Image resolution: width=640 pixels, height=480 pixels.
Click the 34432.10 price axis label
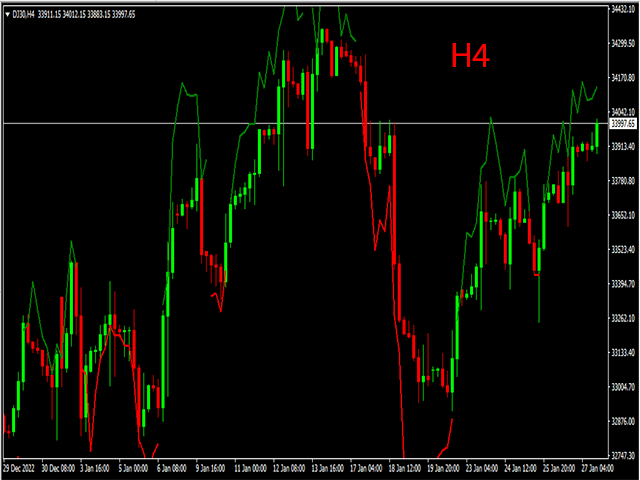(x=623, y=9)
